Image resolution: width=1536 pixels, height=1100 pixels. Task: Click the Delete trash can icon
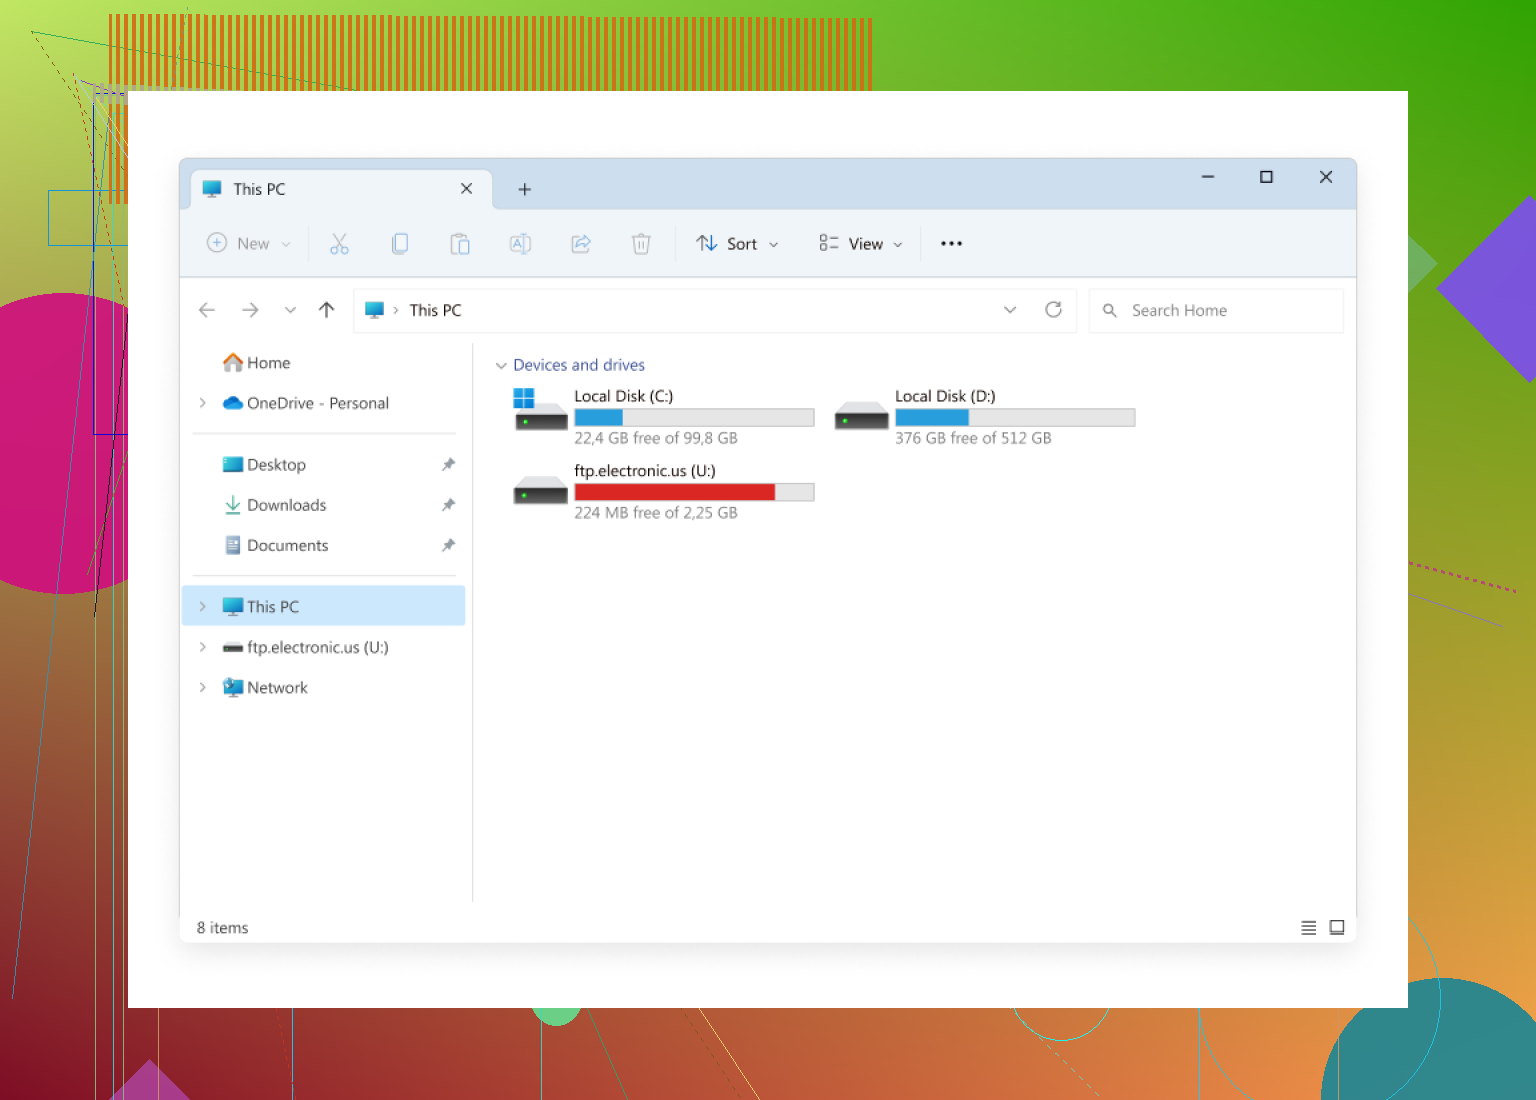click(x=641, y=244)
